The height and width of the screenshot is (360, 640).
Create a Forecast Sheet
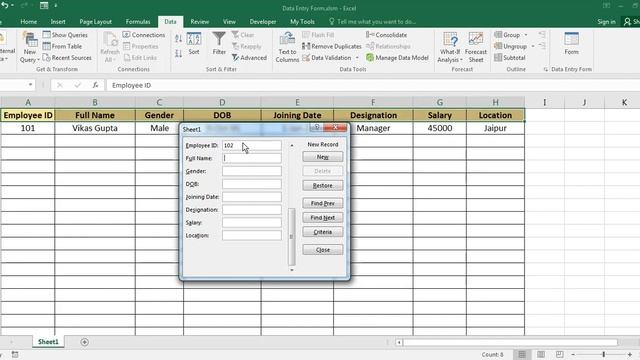pos(476,48)
